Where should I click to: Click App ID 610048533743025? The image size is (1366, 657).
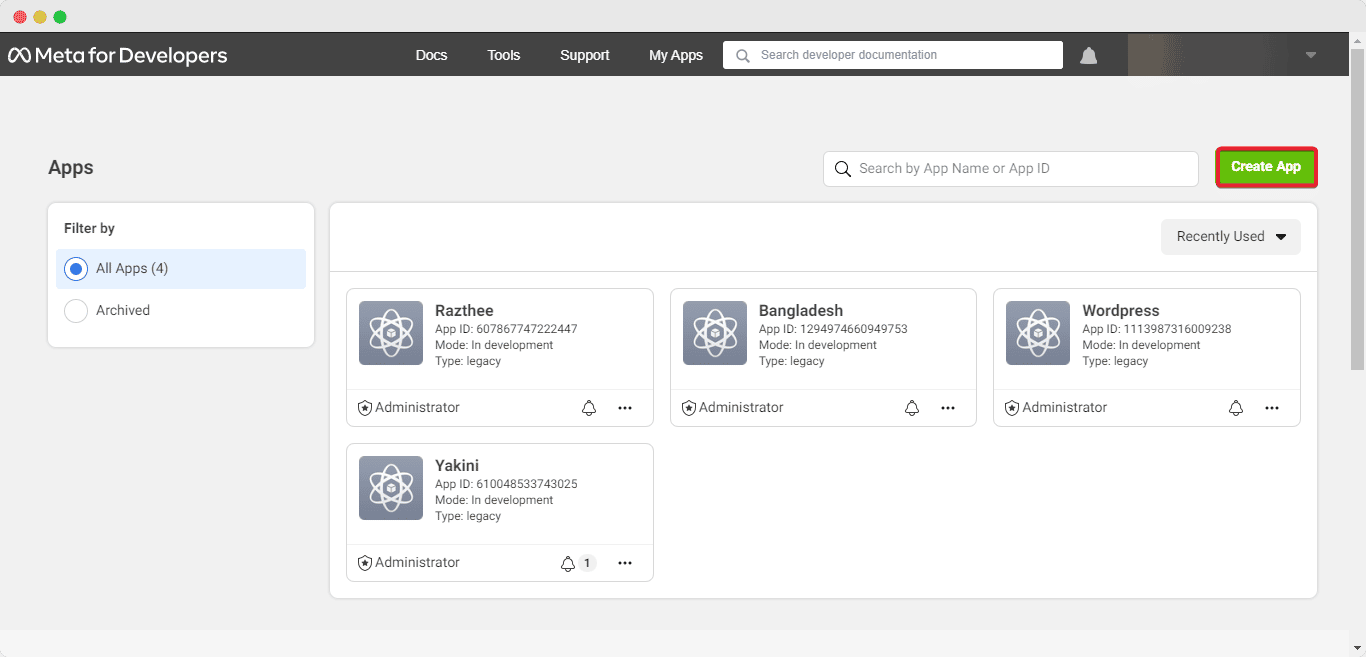[x=506, y=484]
